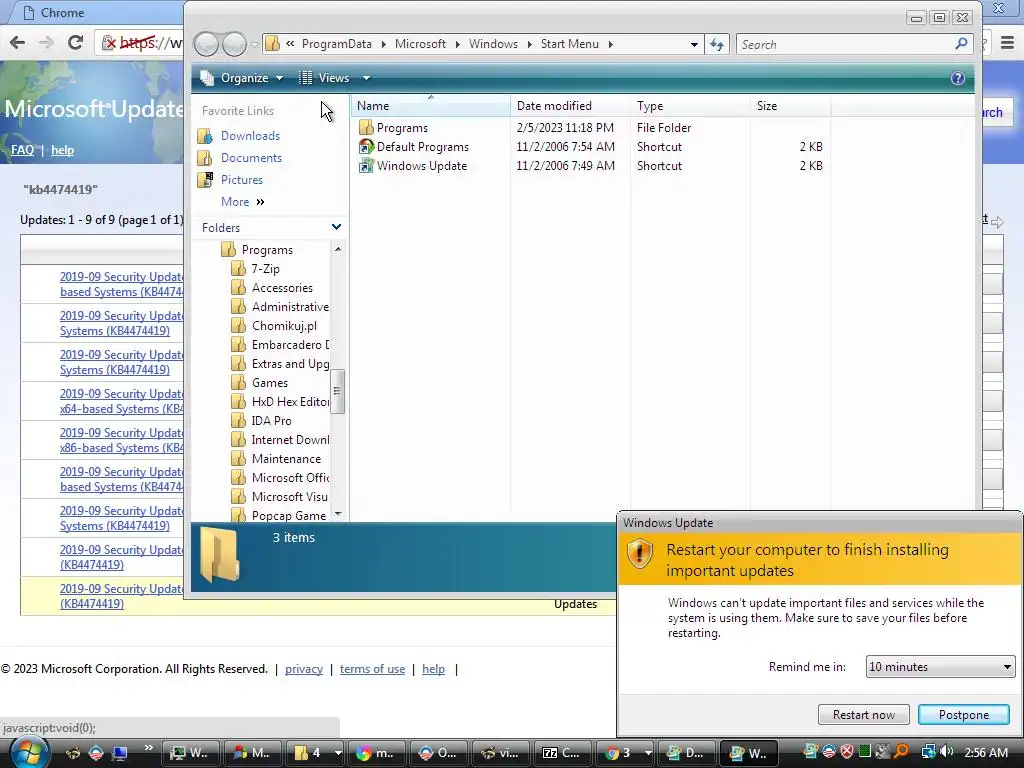Open the 7-Zip taskbar button
The height and width of the screenshot is (768, 1024).
(562, 753)
